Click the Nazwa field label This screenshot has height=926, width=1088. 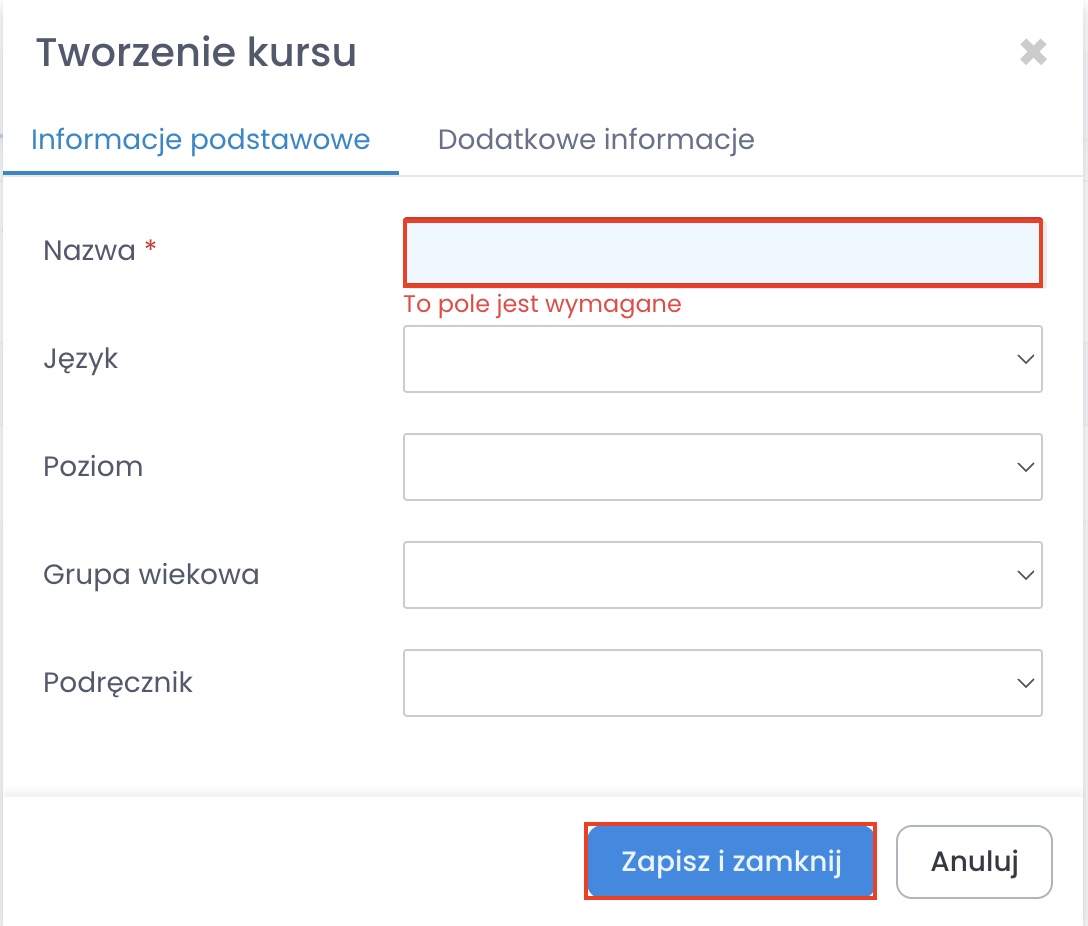(89, 250)
